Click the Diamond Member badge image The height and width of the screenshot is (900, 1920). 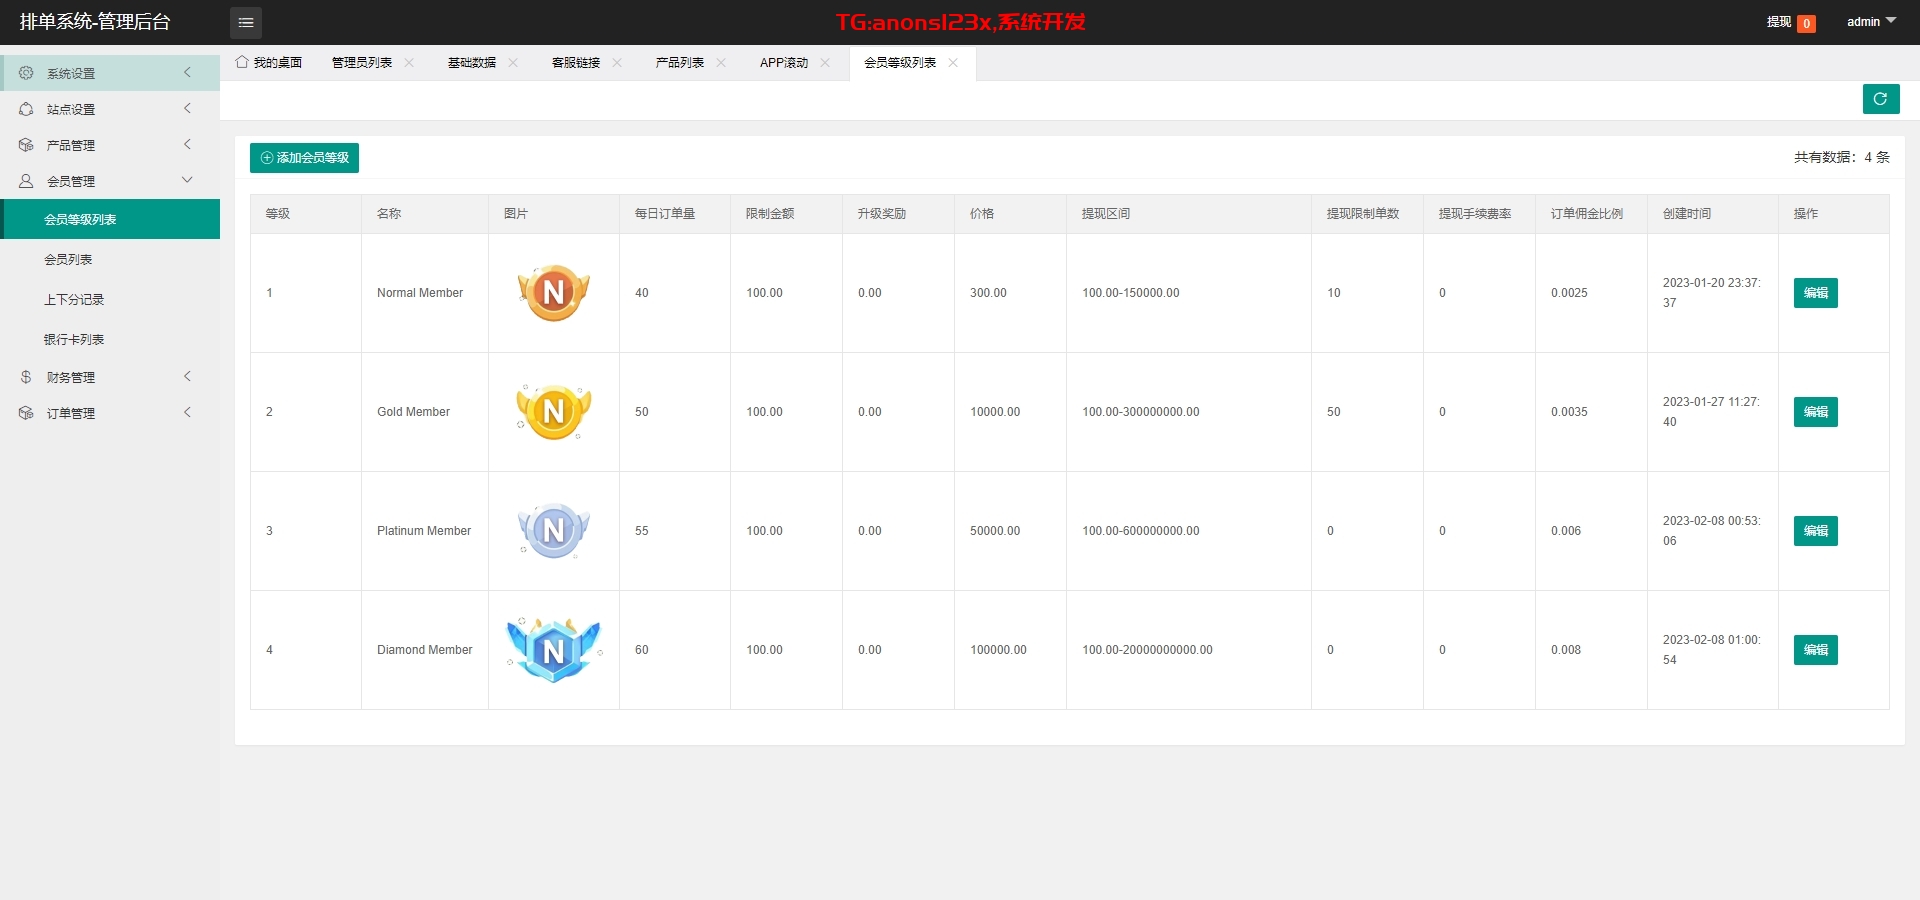553,650
